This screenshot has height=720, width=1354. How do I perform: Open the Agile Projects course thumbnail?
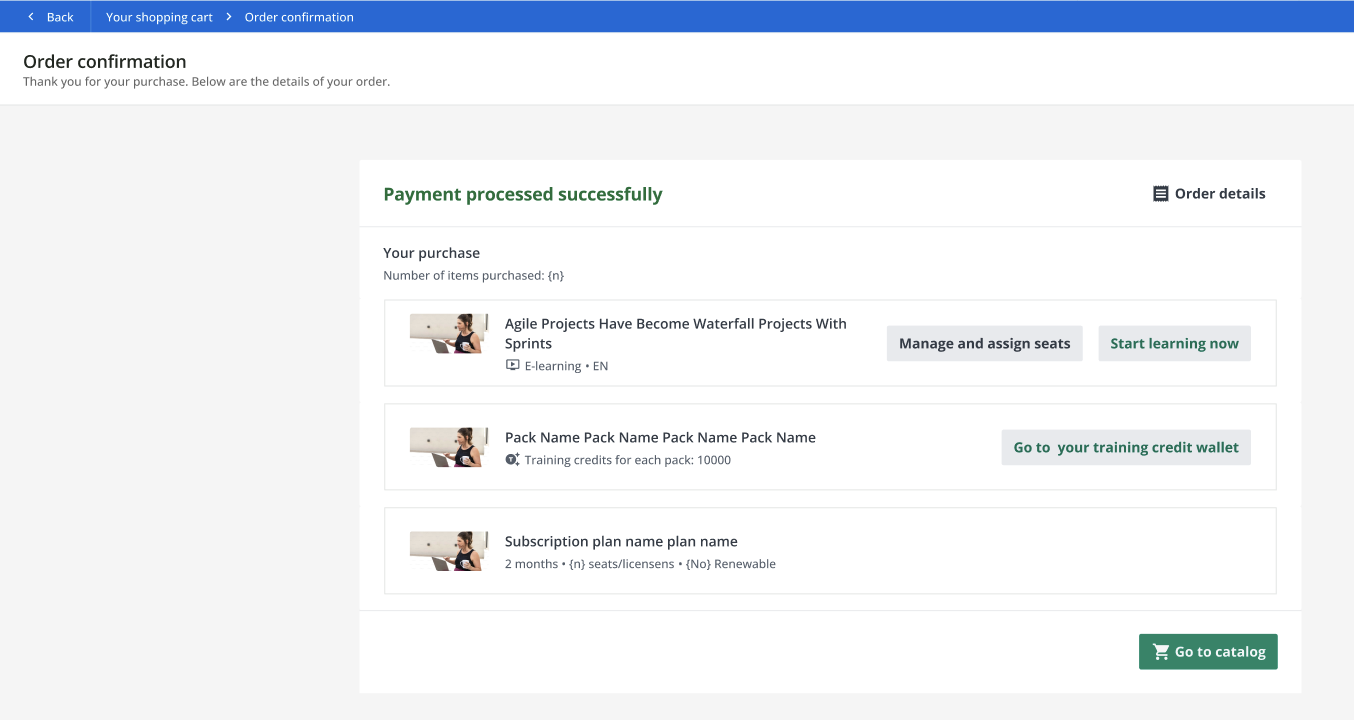pos(449,334)
